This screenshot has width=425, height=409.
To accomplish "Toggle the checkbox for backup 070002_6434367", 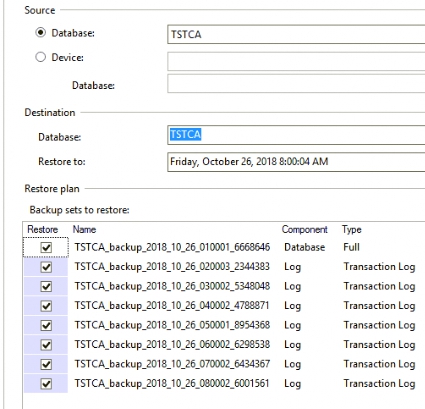I will [46, 364].
